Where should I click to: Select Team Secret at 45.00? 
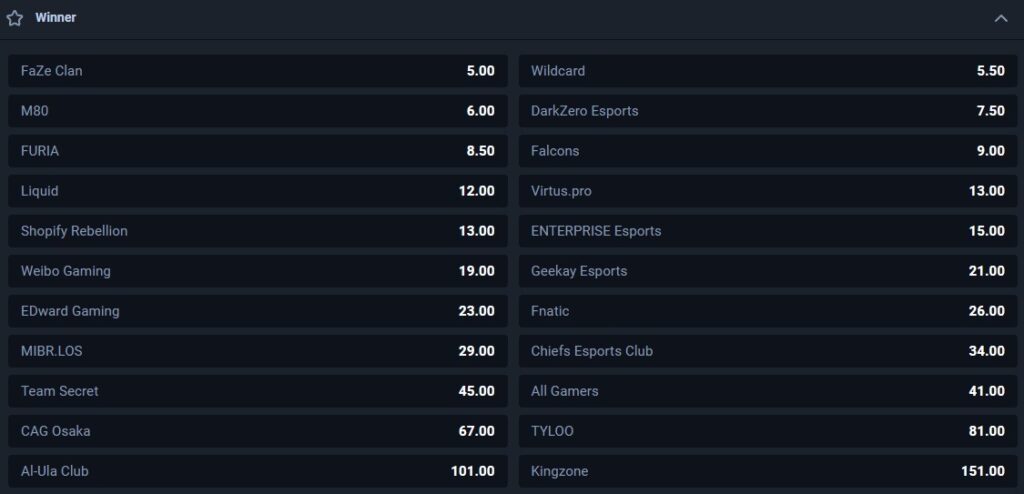(x=257, y=391)
